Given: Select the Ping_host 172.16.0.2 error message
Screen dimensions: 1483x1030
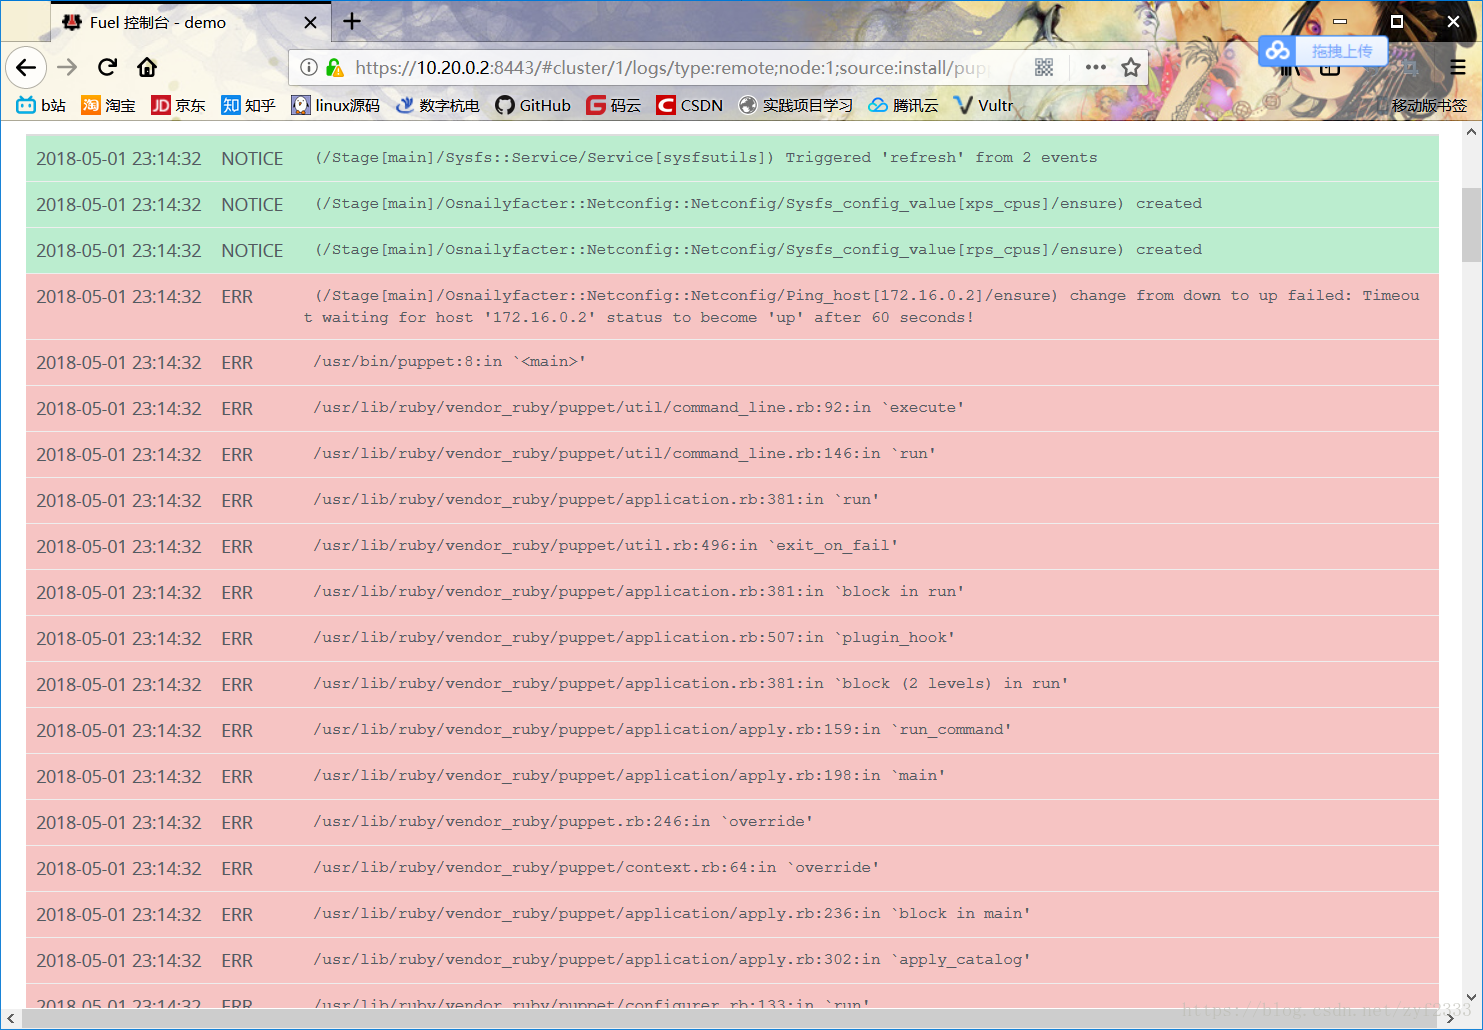Looking at the screenshot, I should point(862,307).
